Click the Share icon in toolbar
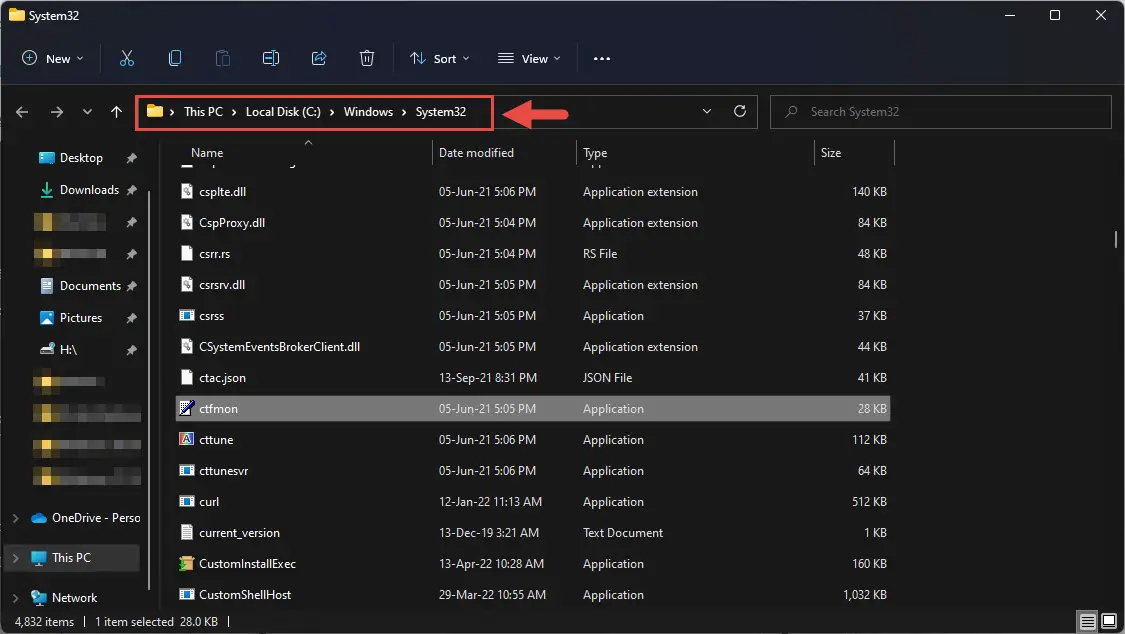This screenshot has height=634, width=1125. (x=319, y=59)
